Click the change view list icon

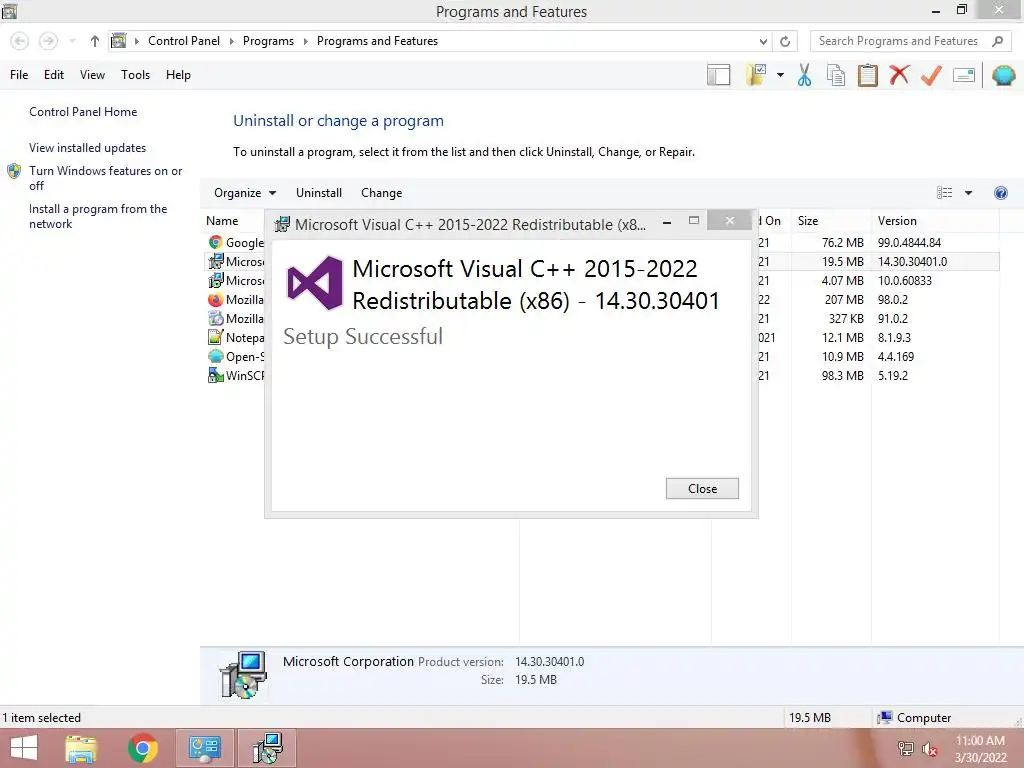coord(944,193)
